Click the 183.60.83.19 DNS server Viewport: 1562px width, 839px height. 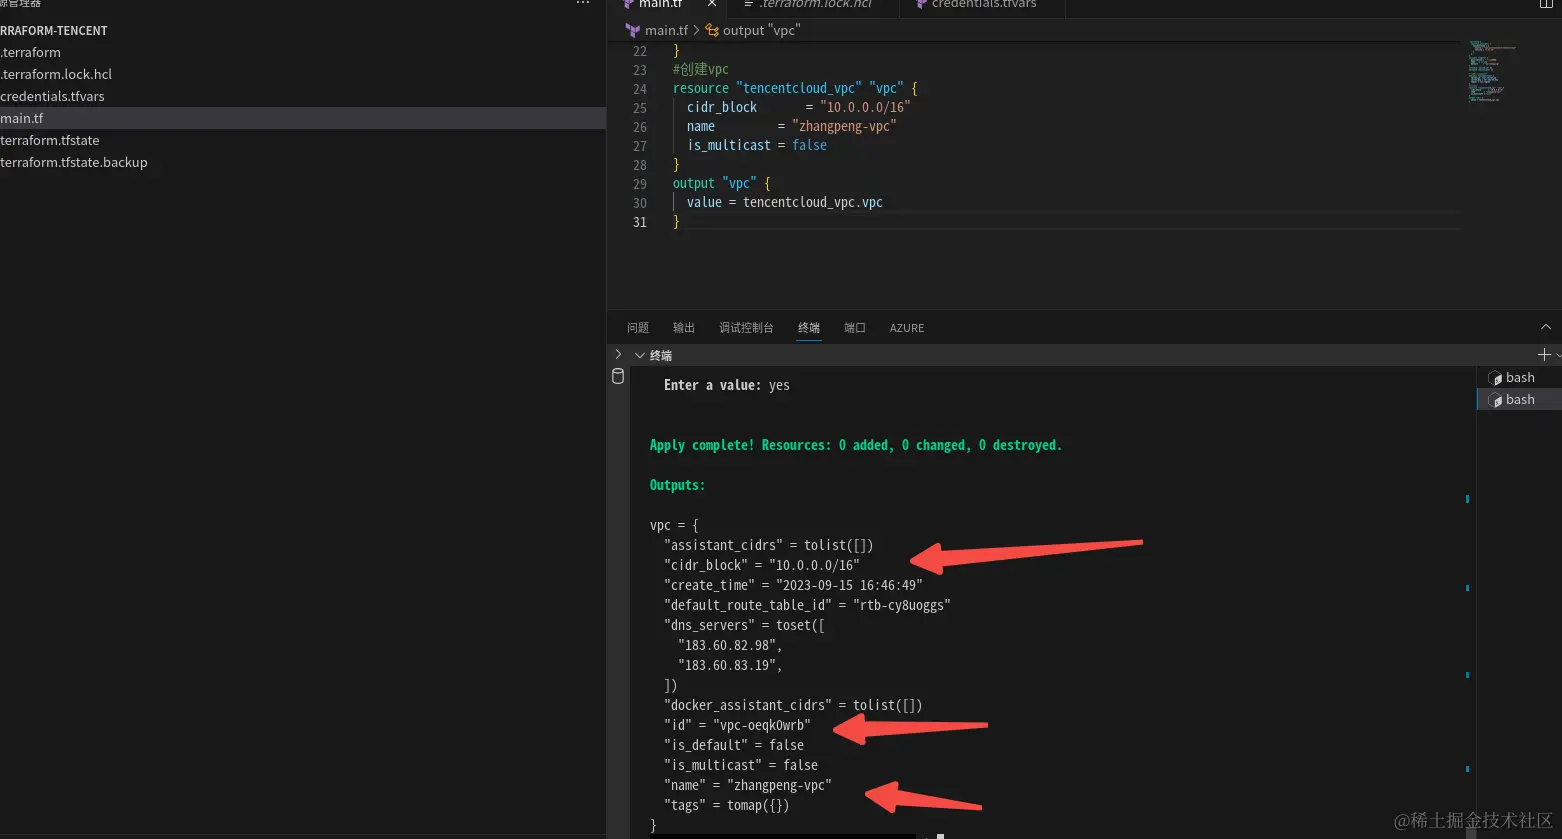[x=730, y=665]
